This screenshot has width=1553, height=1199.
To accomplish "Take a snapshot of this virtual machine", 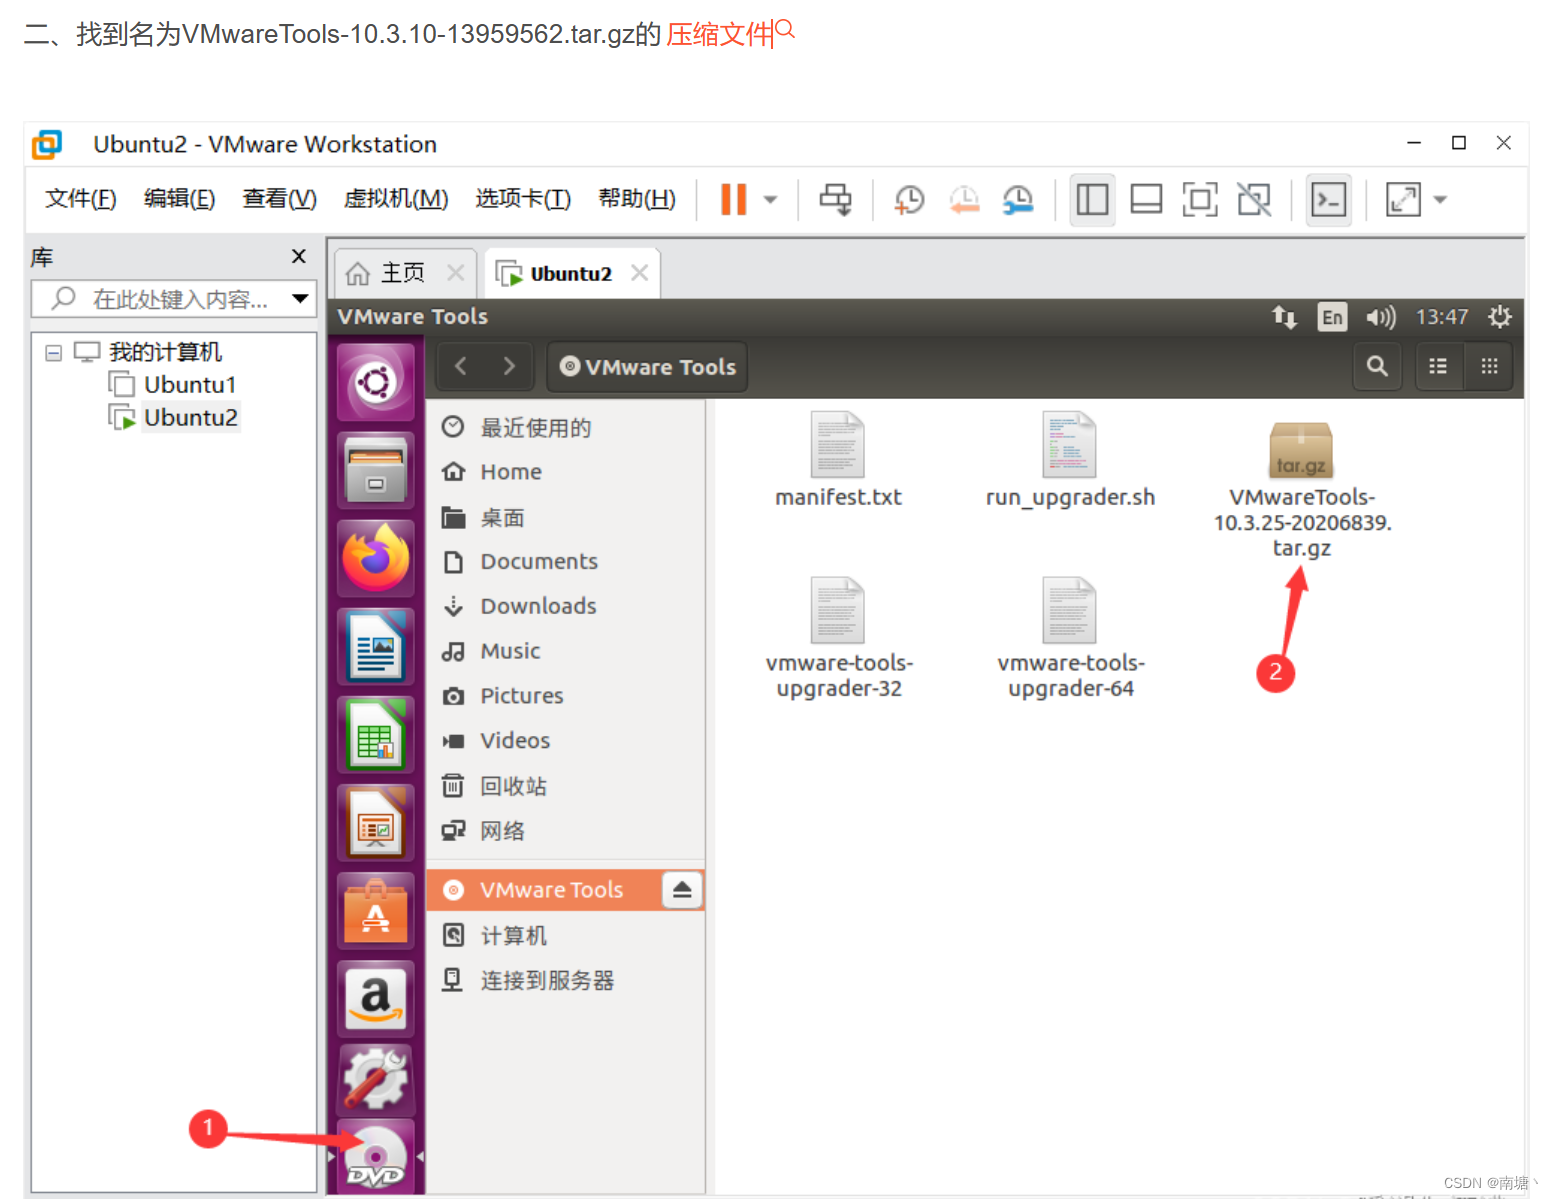I will pyautogui.click(x=909, y=199).
